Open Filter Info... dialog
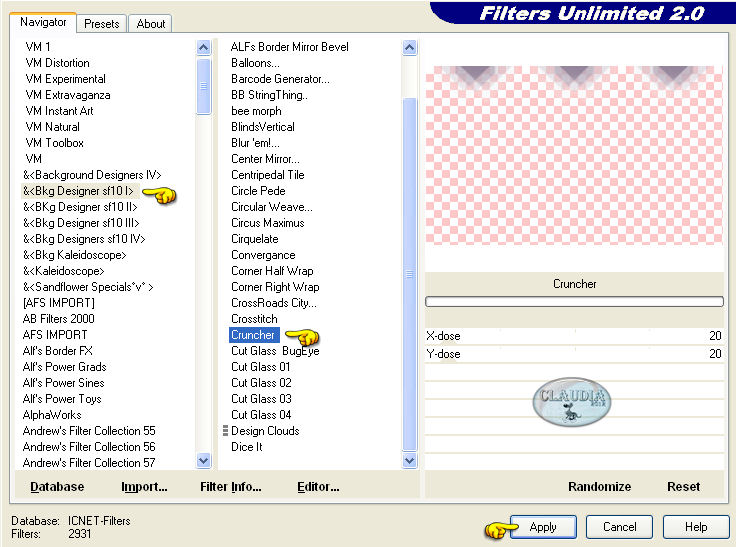Screen dimensions: 736x547 pyautogui.click(x=230, y=486)
